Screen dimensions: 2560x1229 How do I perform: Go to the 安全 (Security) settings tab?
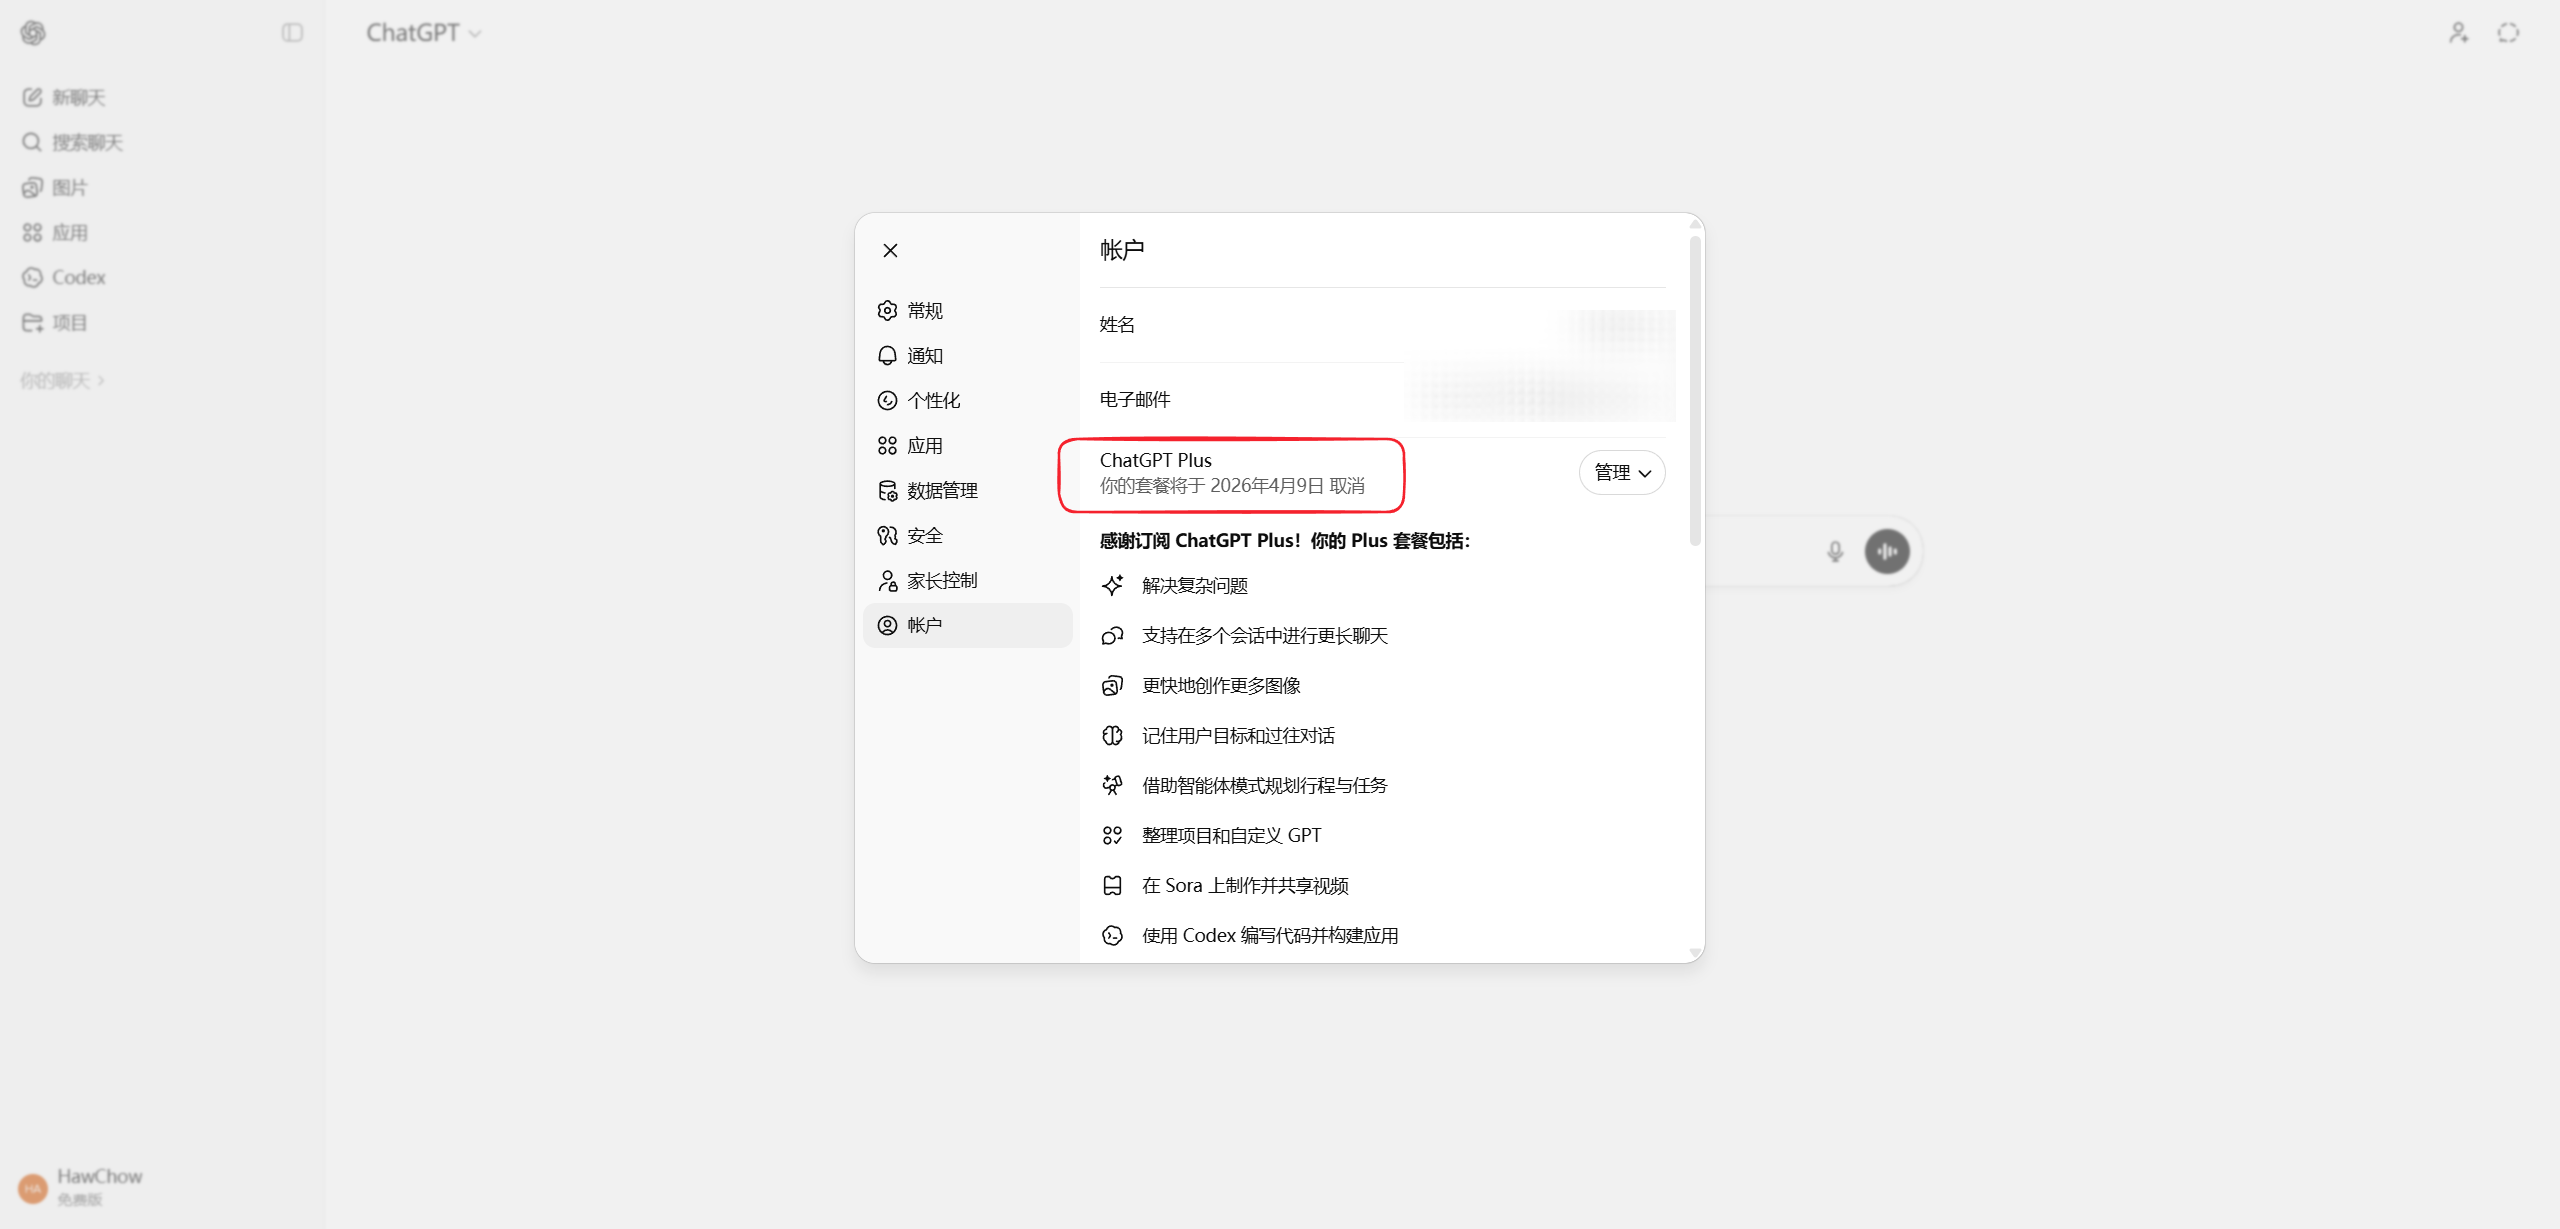924,535
